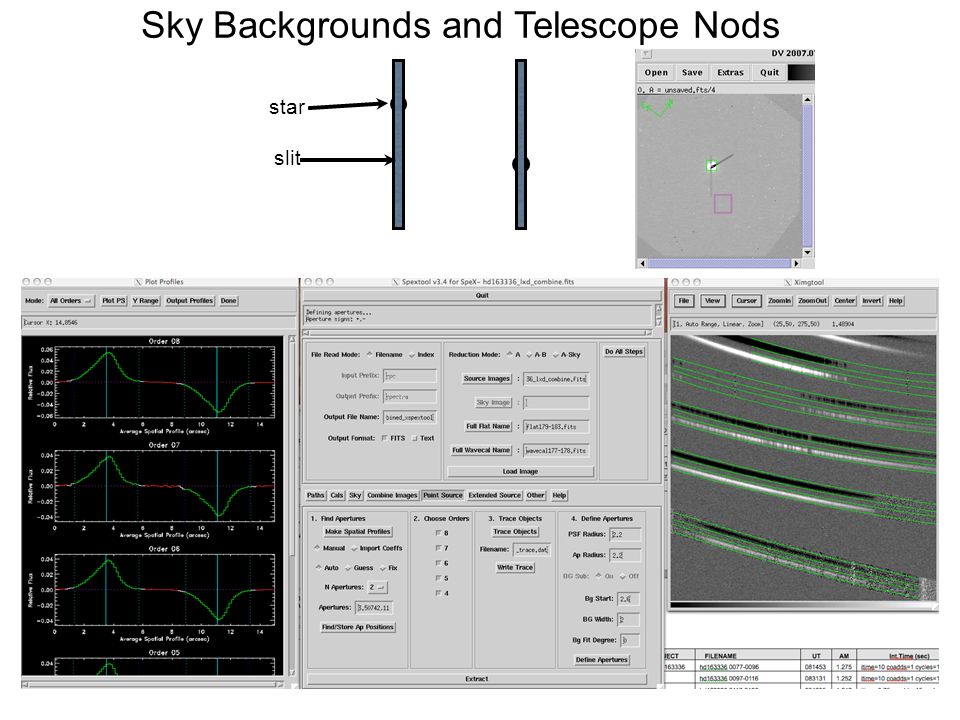Viewport: 960px width, 720px height.
Task: Click Open in the DV window
Action: [x=656, y=72]
